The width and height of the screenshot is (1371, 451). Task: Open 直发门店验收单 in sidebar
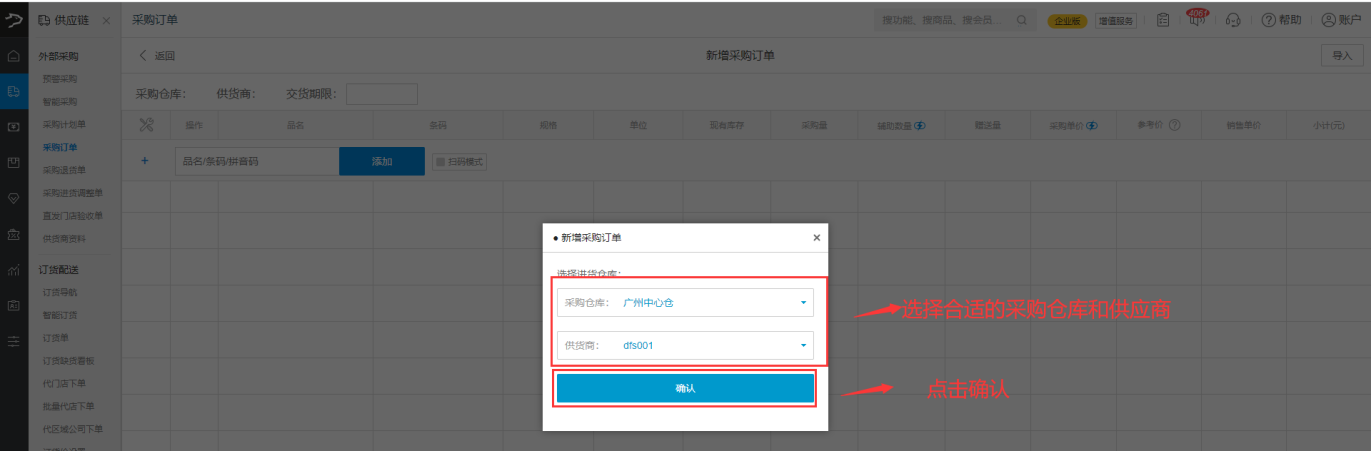(73, 216)
